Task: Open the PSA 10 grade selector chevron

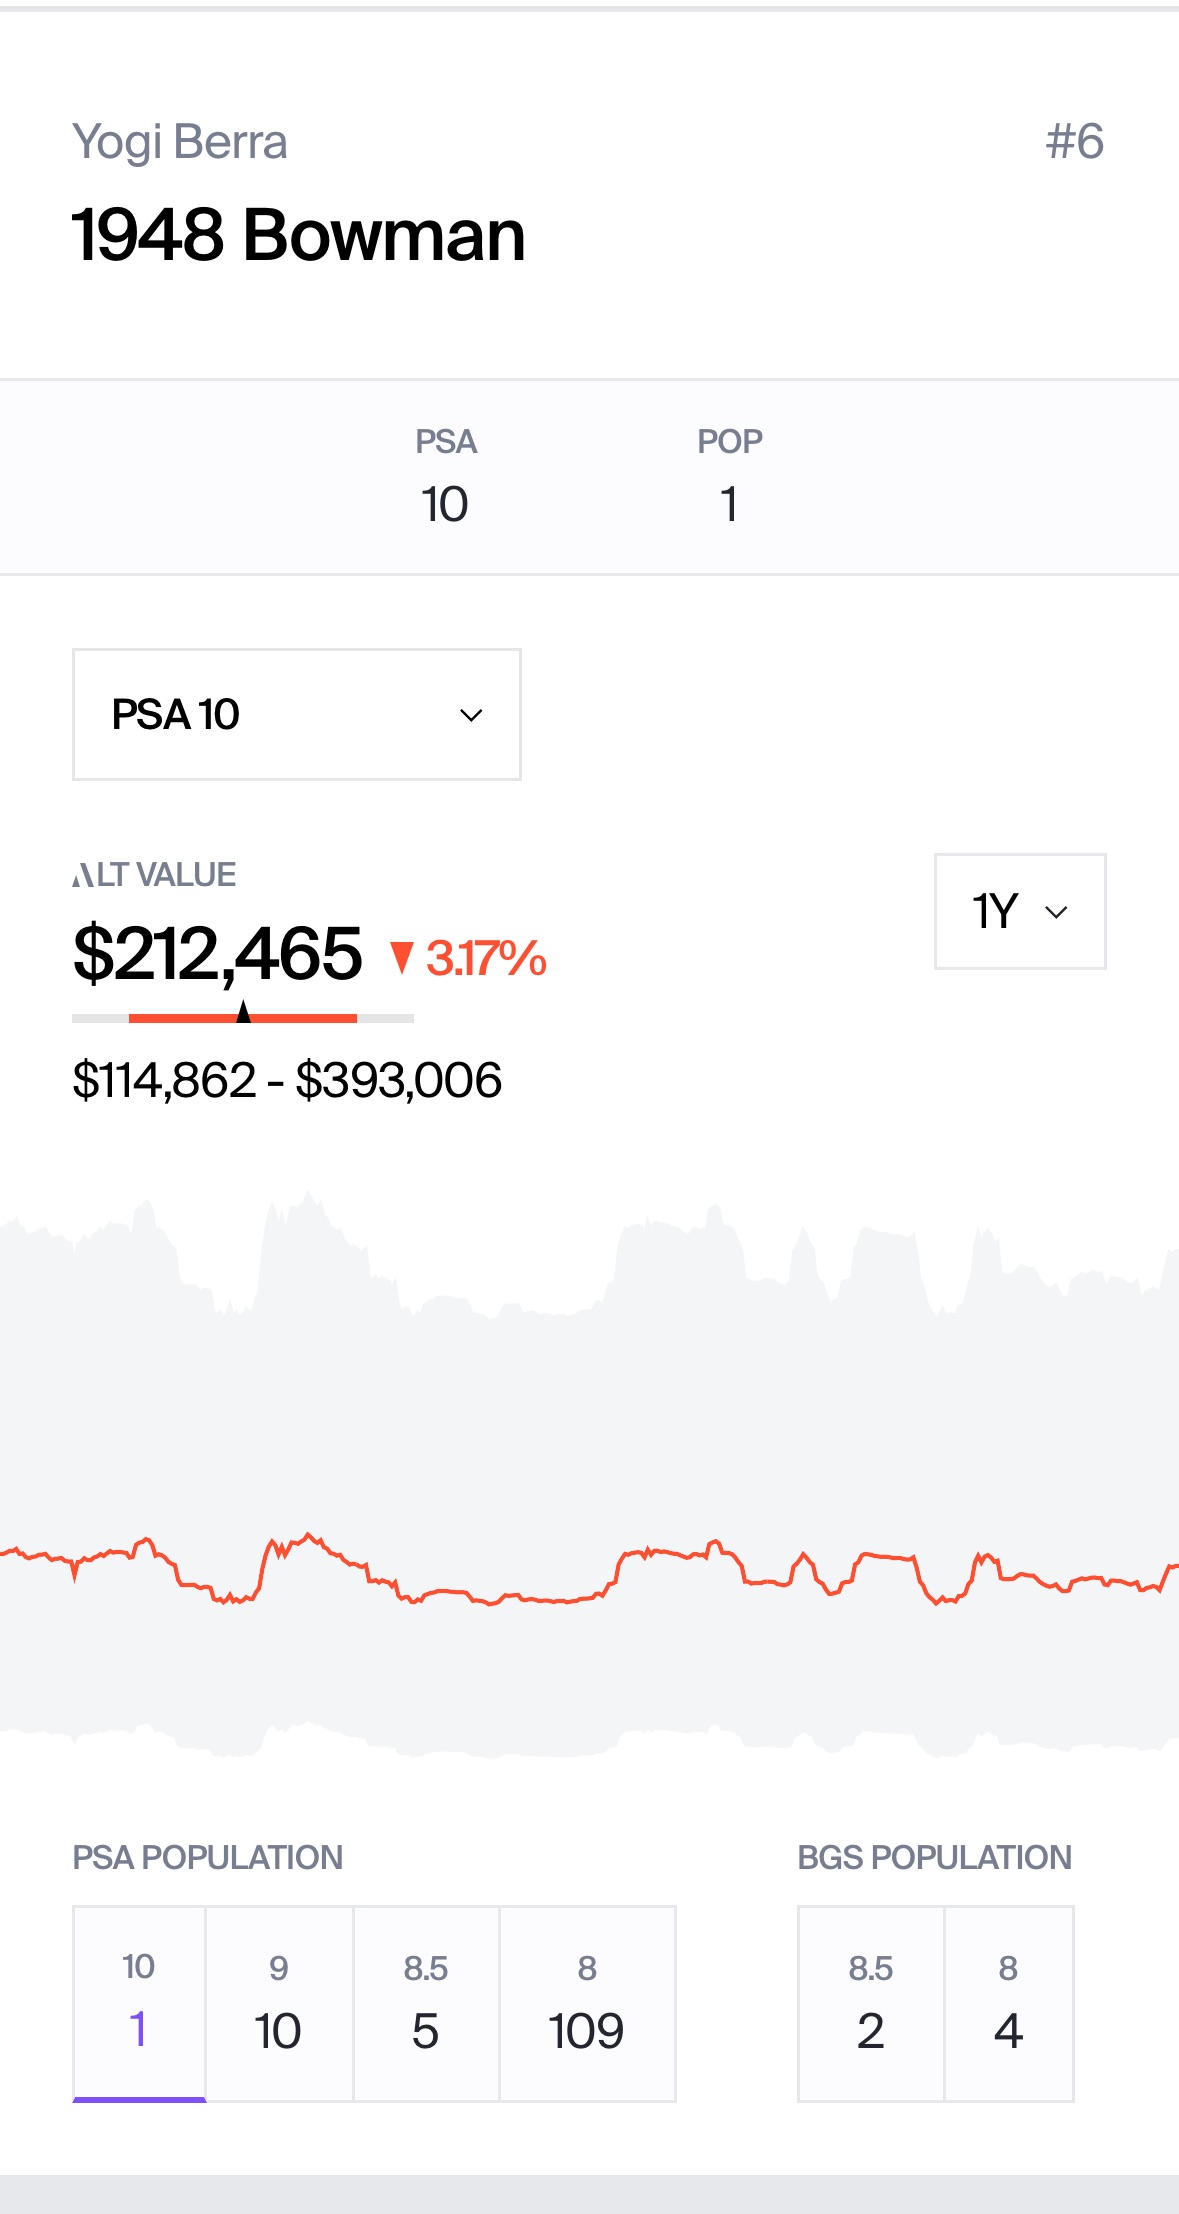Action: coord(473,714)
